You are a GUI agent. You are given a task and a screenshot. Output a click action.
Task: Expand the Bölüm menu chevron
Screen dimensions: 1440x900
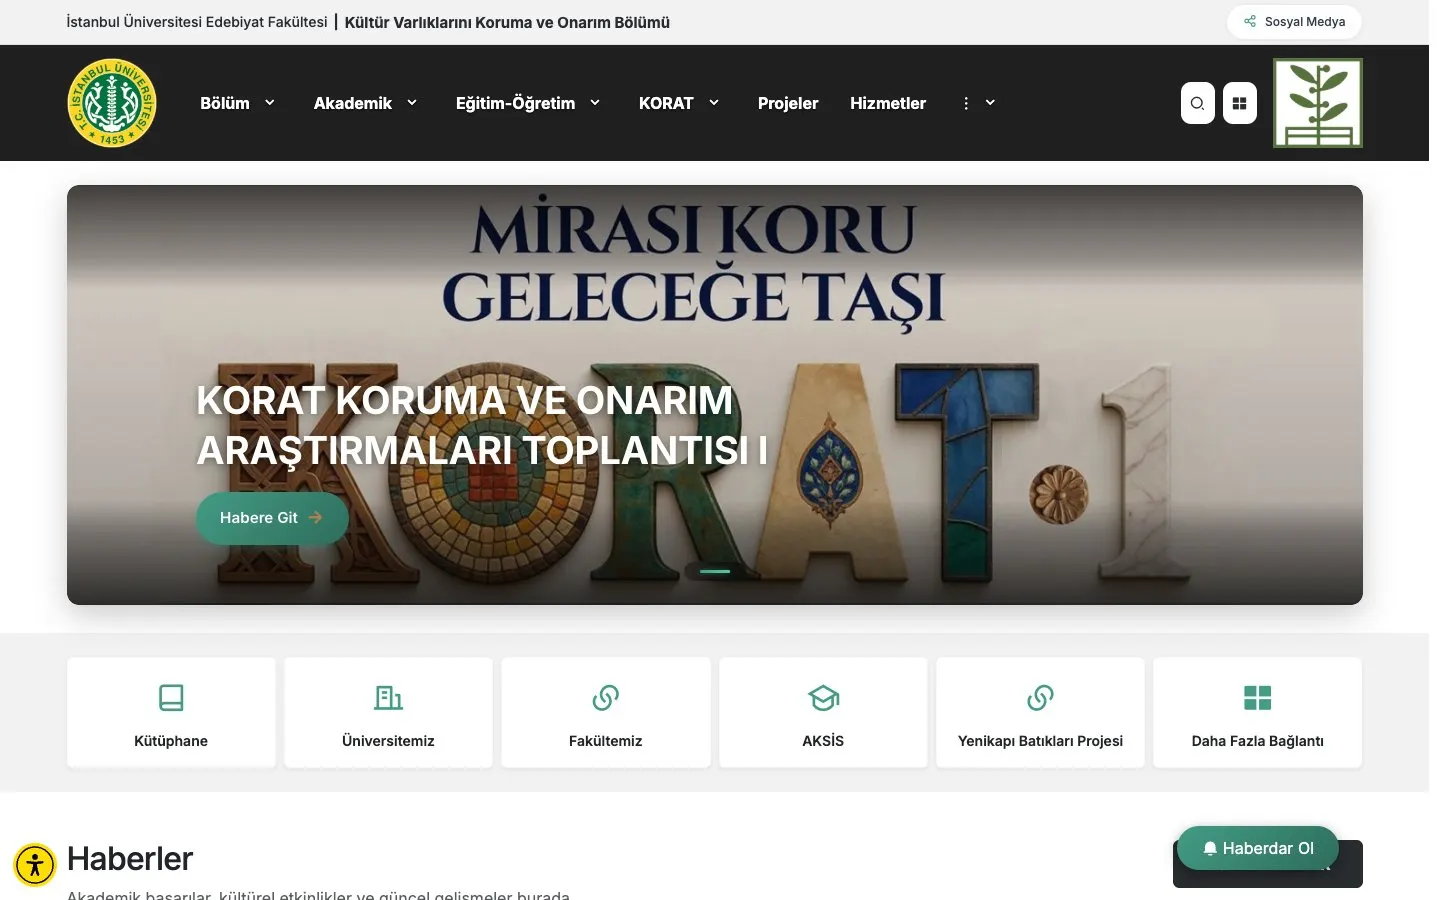point(269,102)
